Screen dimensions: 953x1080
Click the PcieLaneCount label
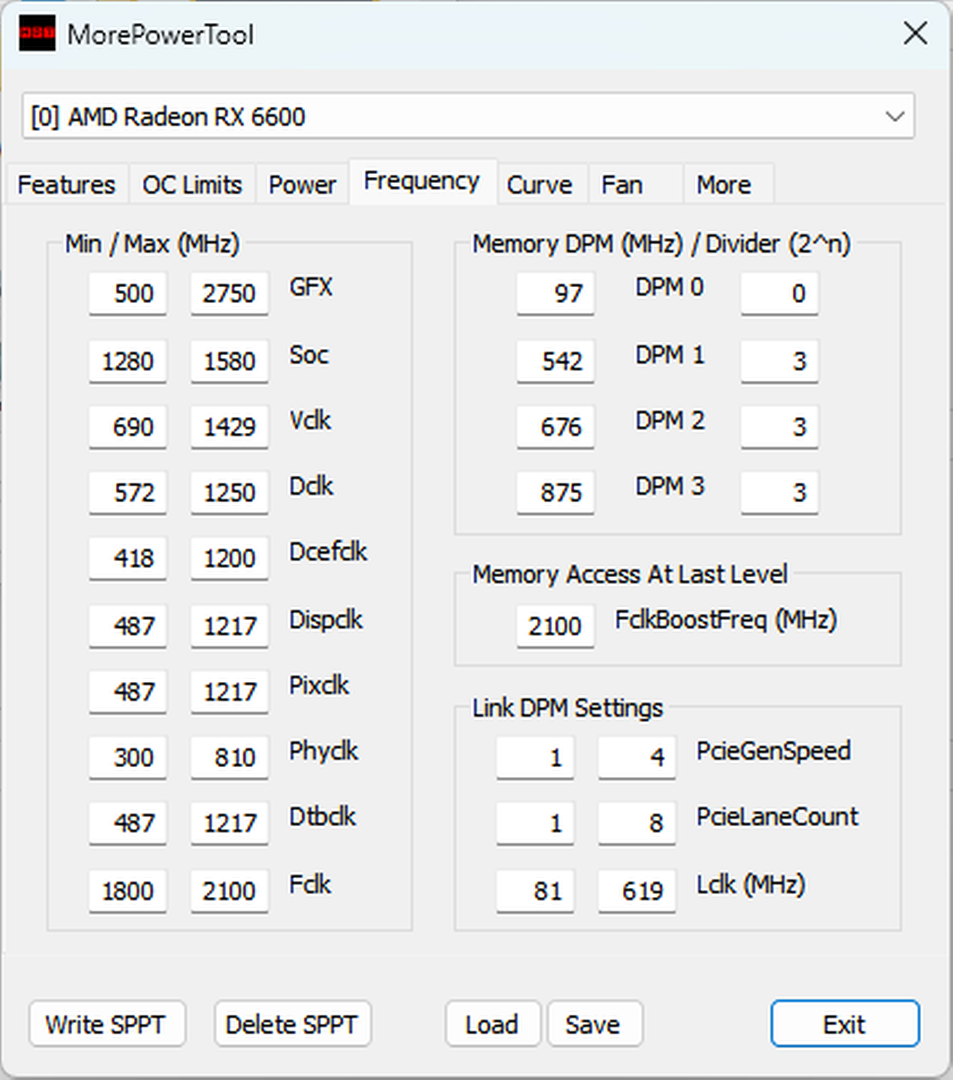coord(777,816)
